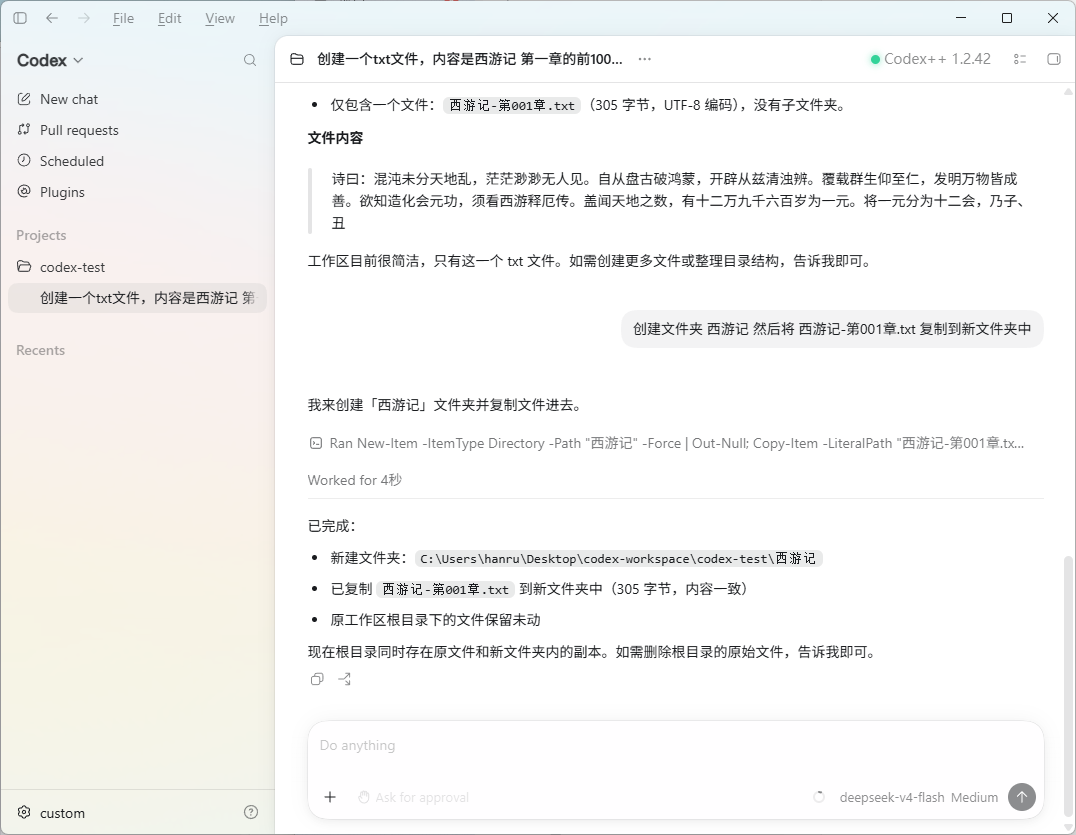This screenshot has width=1076, height=835.
Task: Send message with the up arrow button
Action: pos(1022,797)
